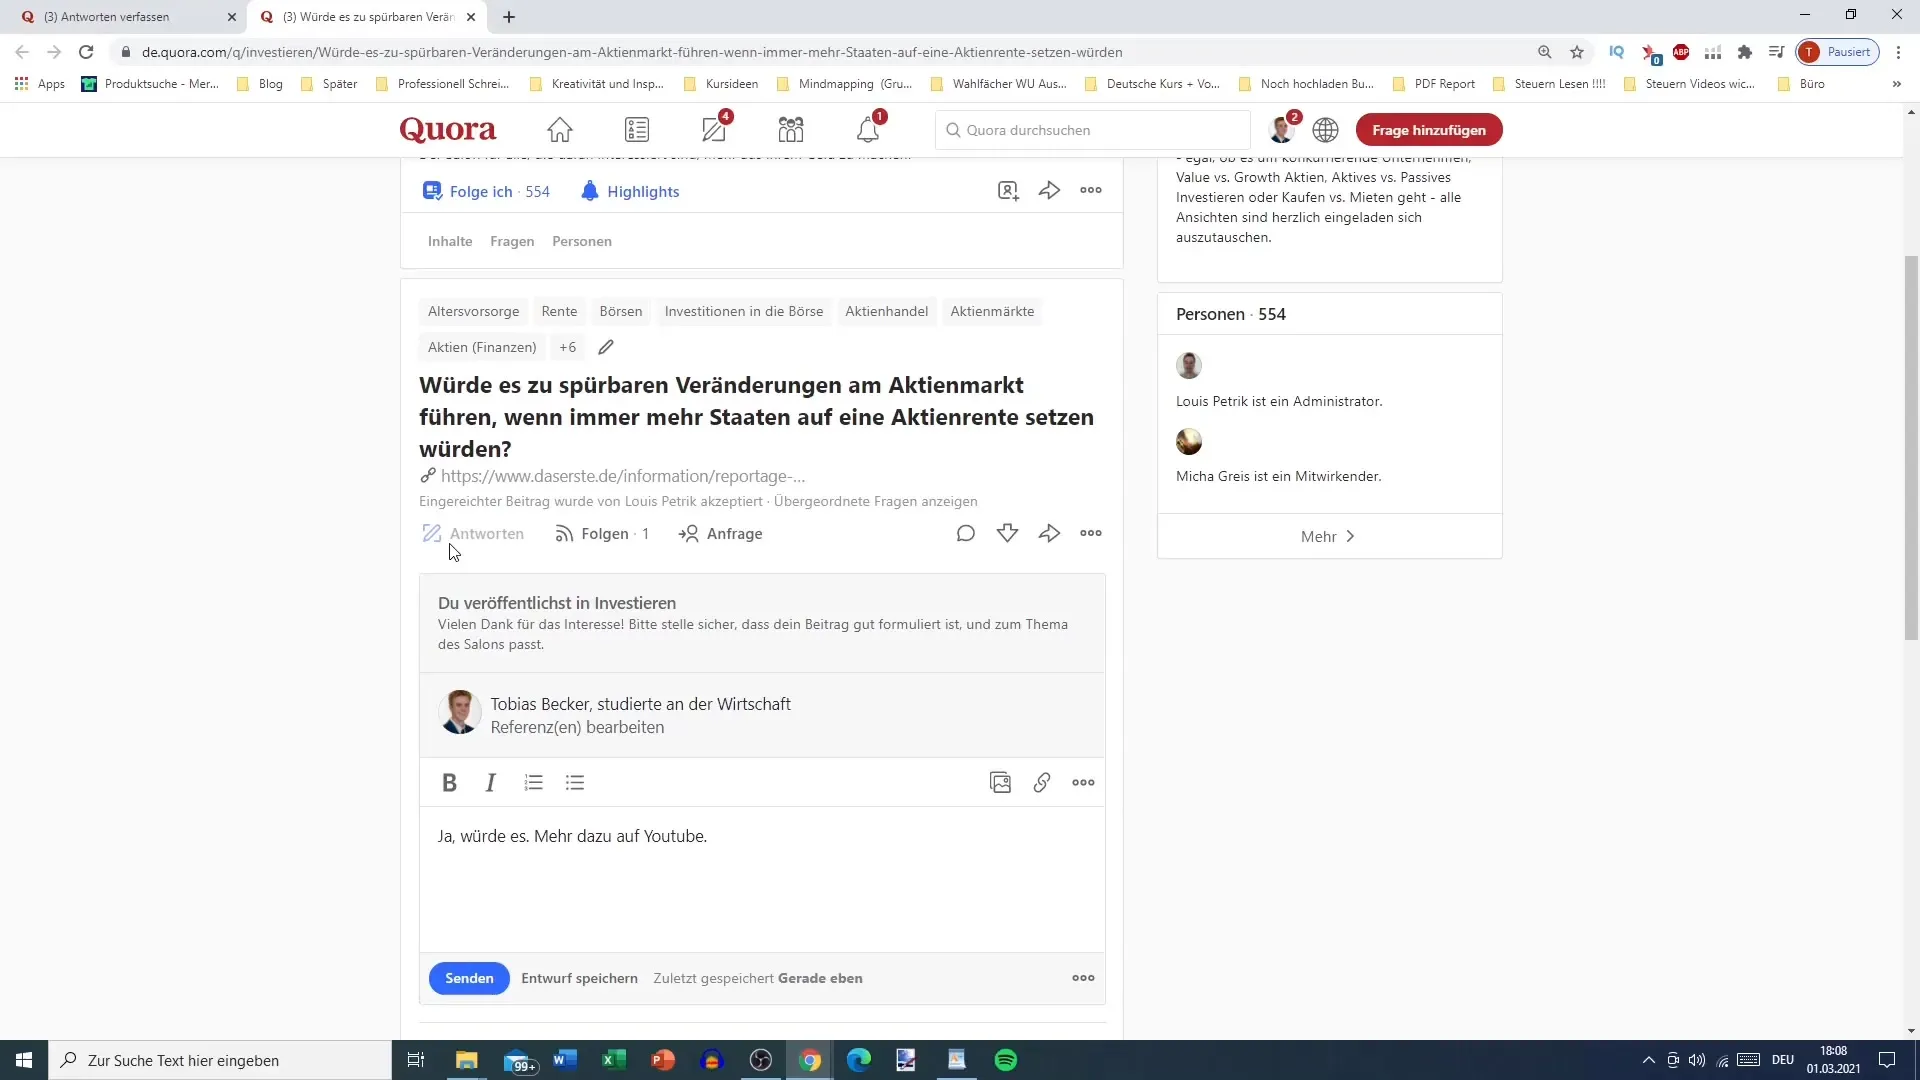Screen dimensions: 1920x1080
Task: Select the Fragen tab
Action: pos(512,241)
